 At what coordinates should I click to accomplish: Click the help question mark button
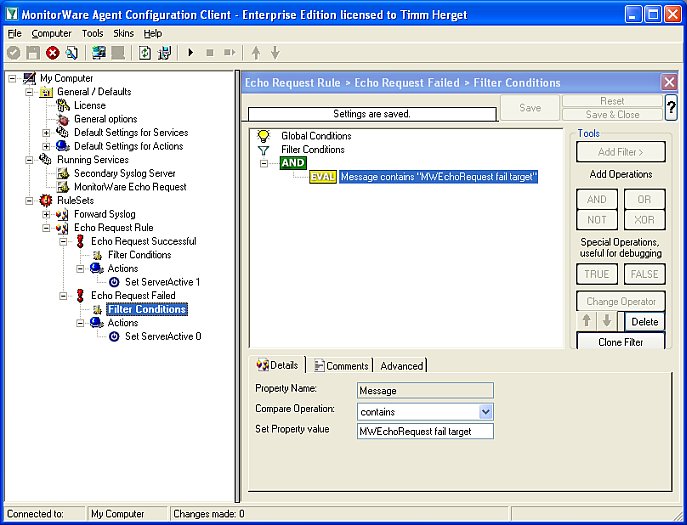coord(671,107)
